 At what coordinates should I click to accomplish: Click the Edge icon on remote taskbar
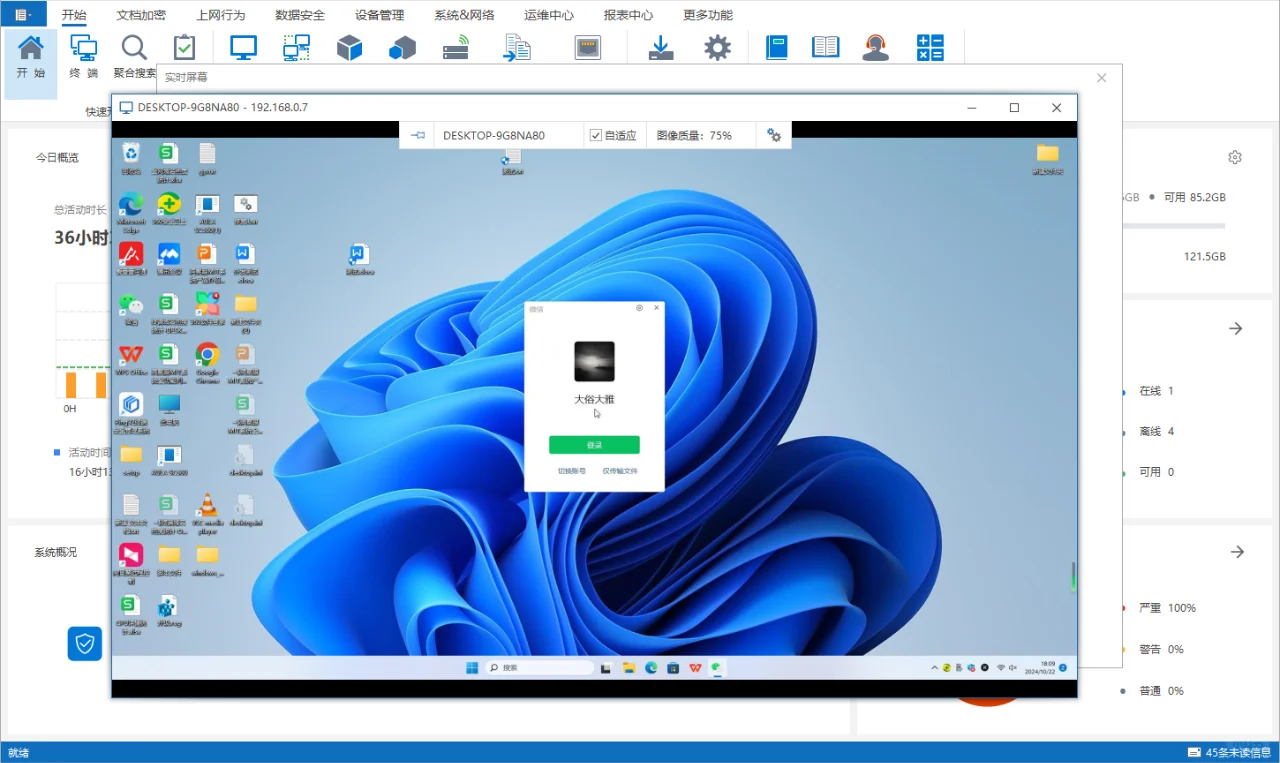tap(651, 668)
